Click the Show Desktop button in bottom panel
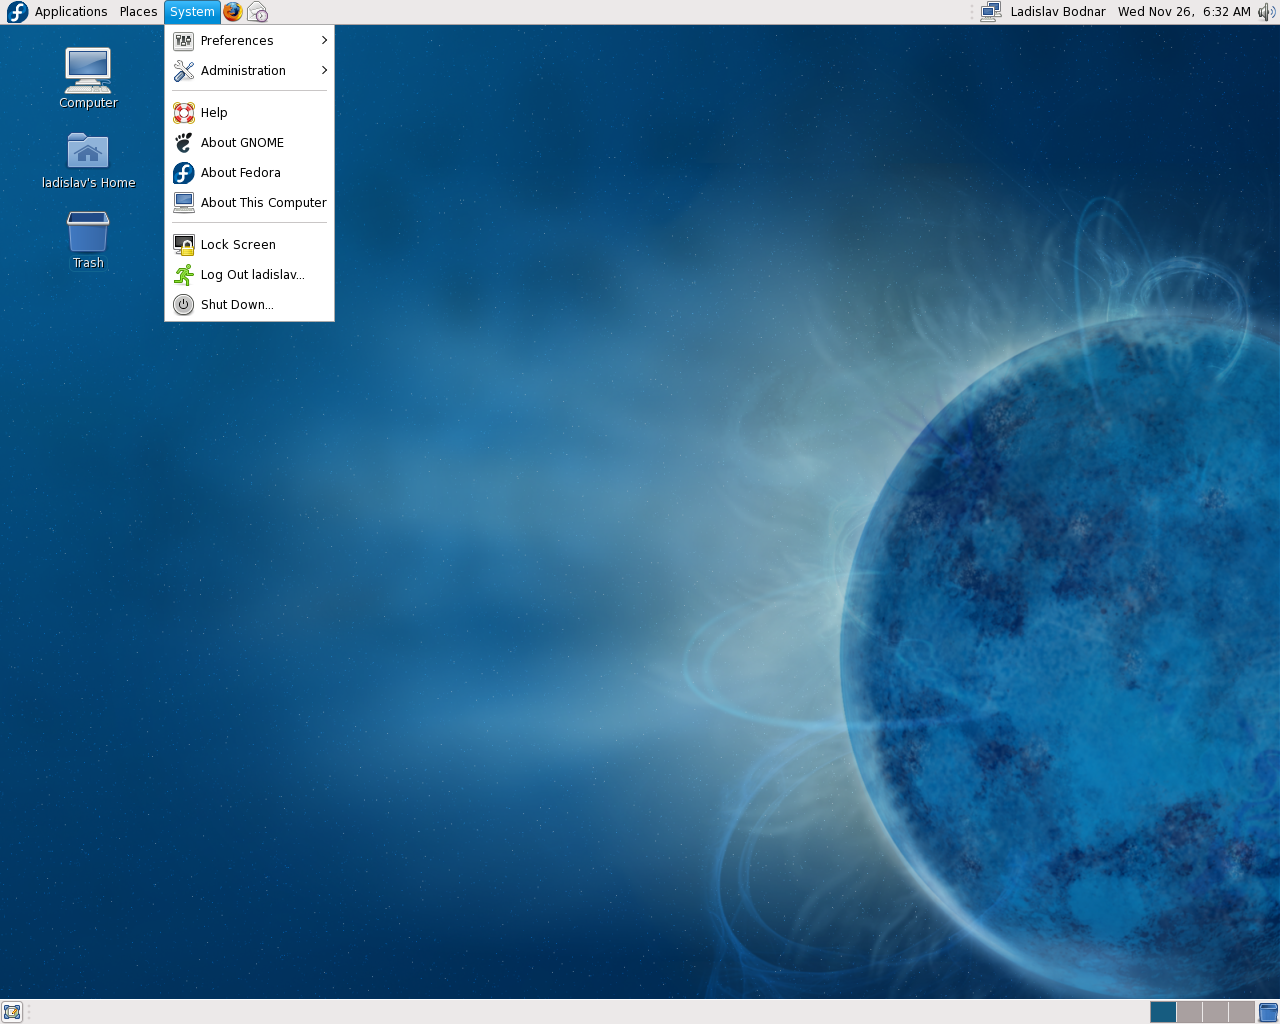The image size is (1280, 1024). click(12, 1012)
